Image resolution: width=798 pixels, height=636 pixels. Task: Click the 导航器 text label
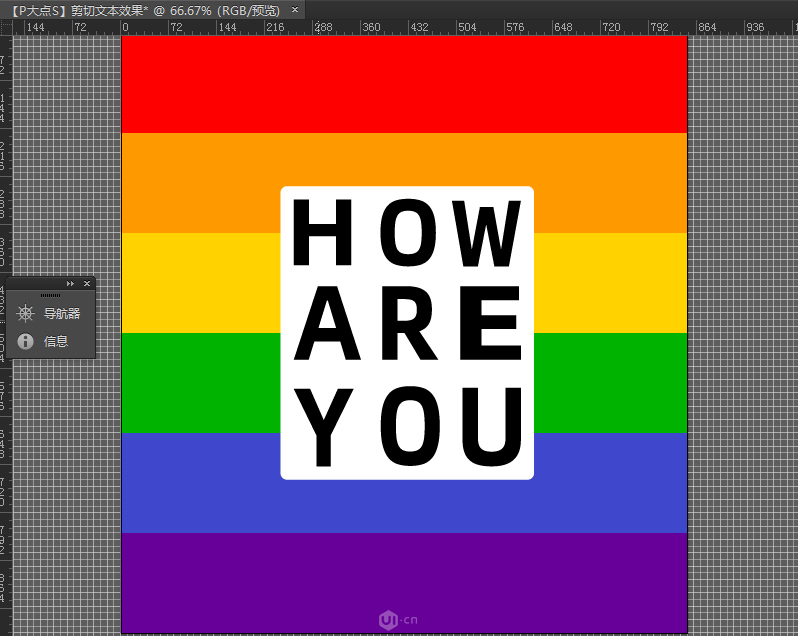click(x=62, y=313)
